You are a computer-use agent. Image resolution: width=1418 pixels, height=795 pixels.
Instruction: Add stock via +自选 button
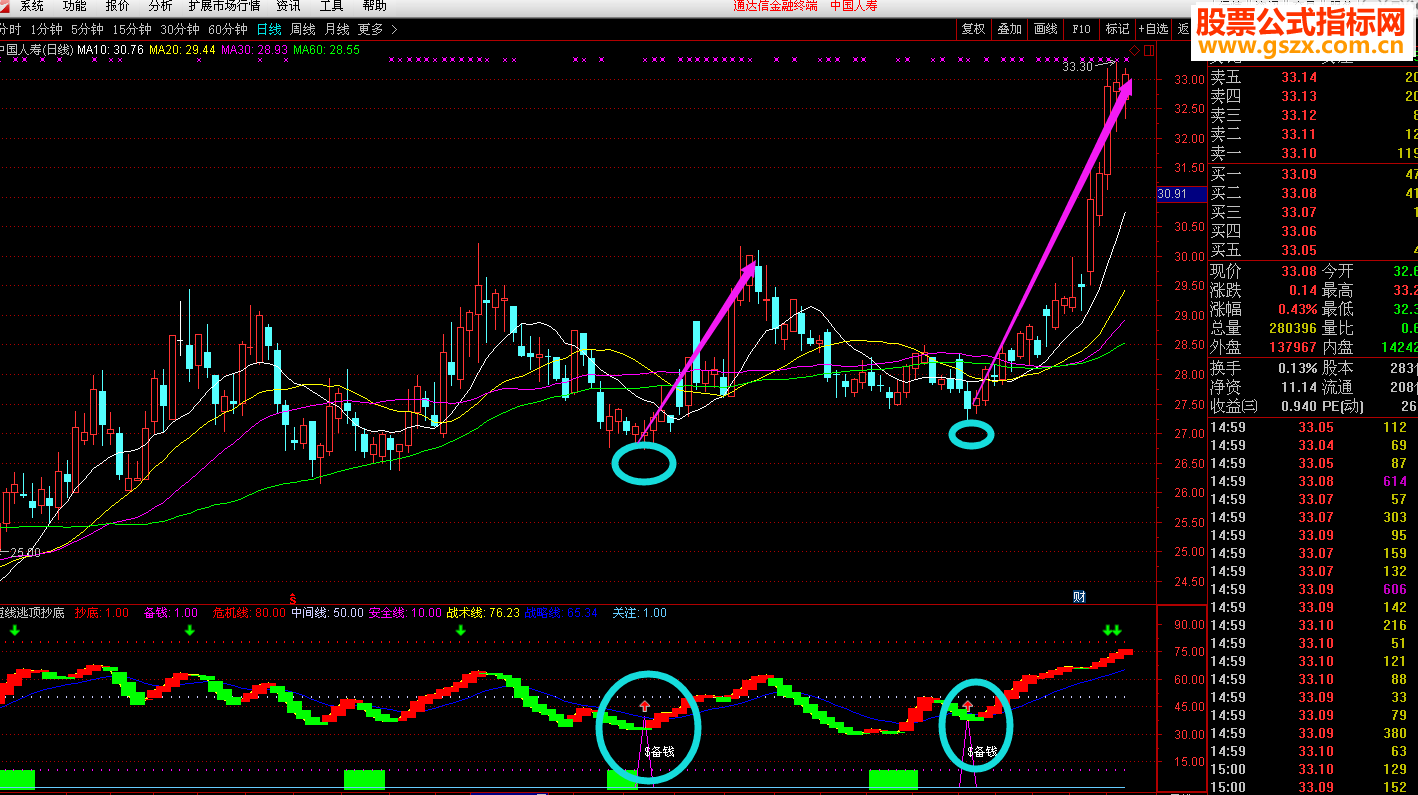[x=1153, y=29]
